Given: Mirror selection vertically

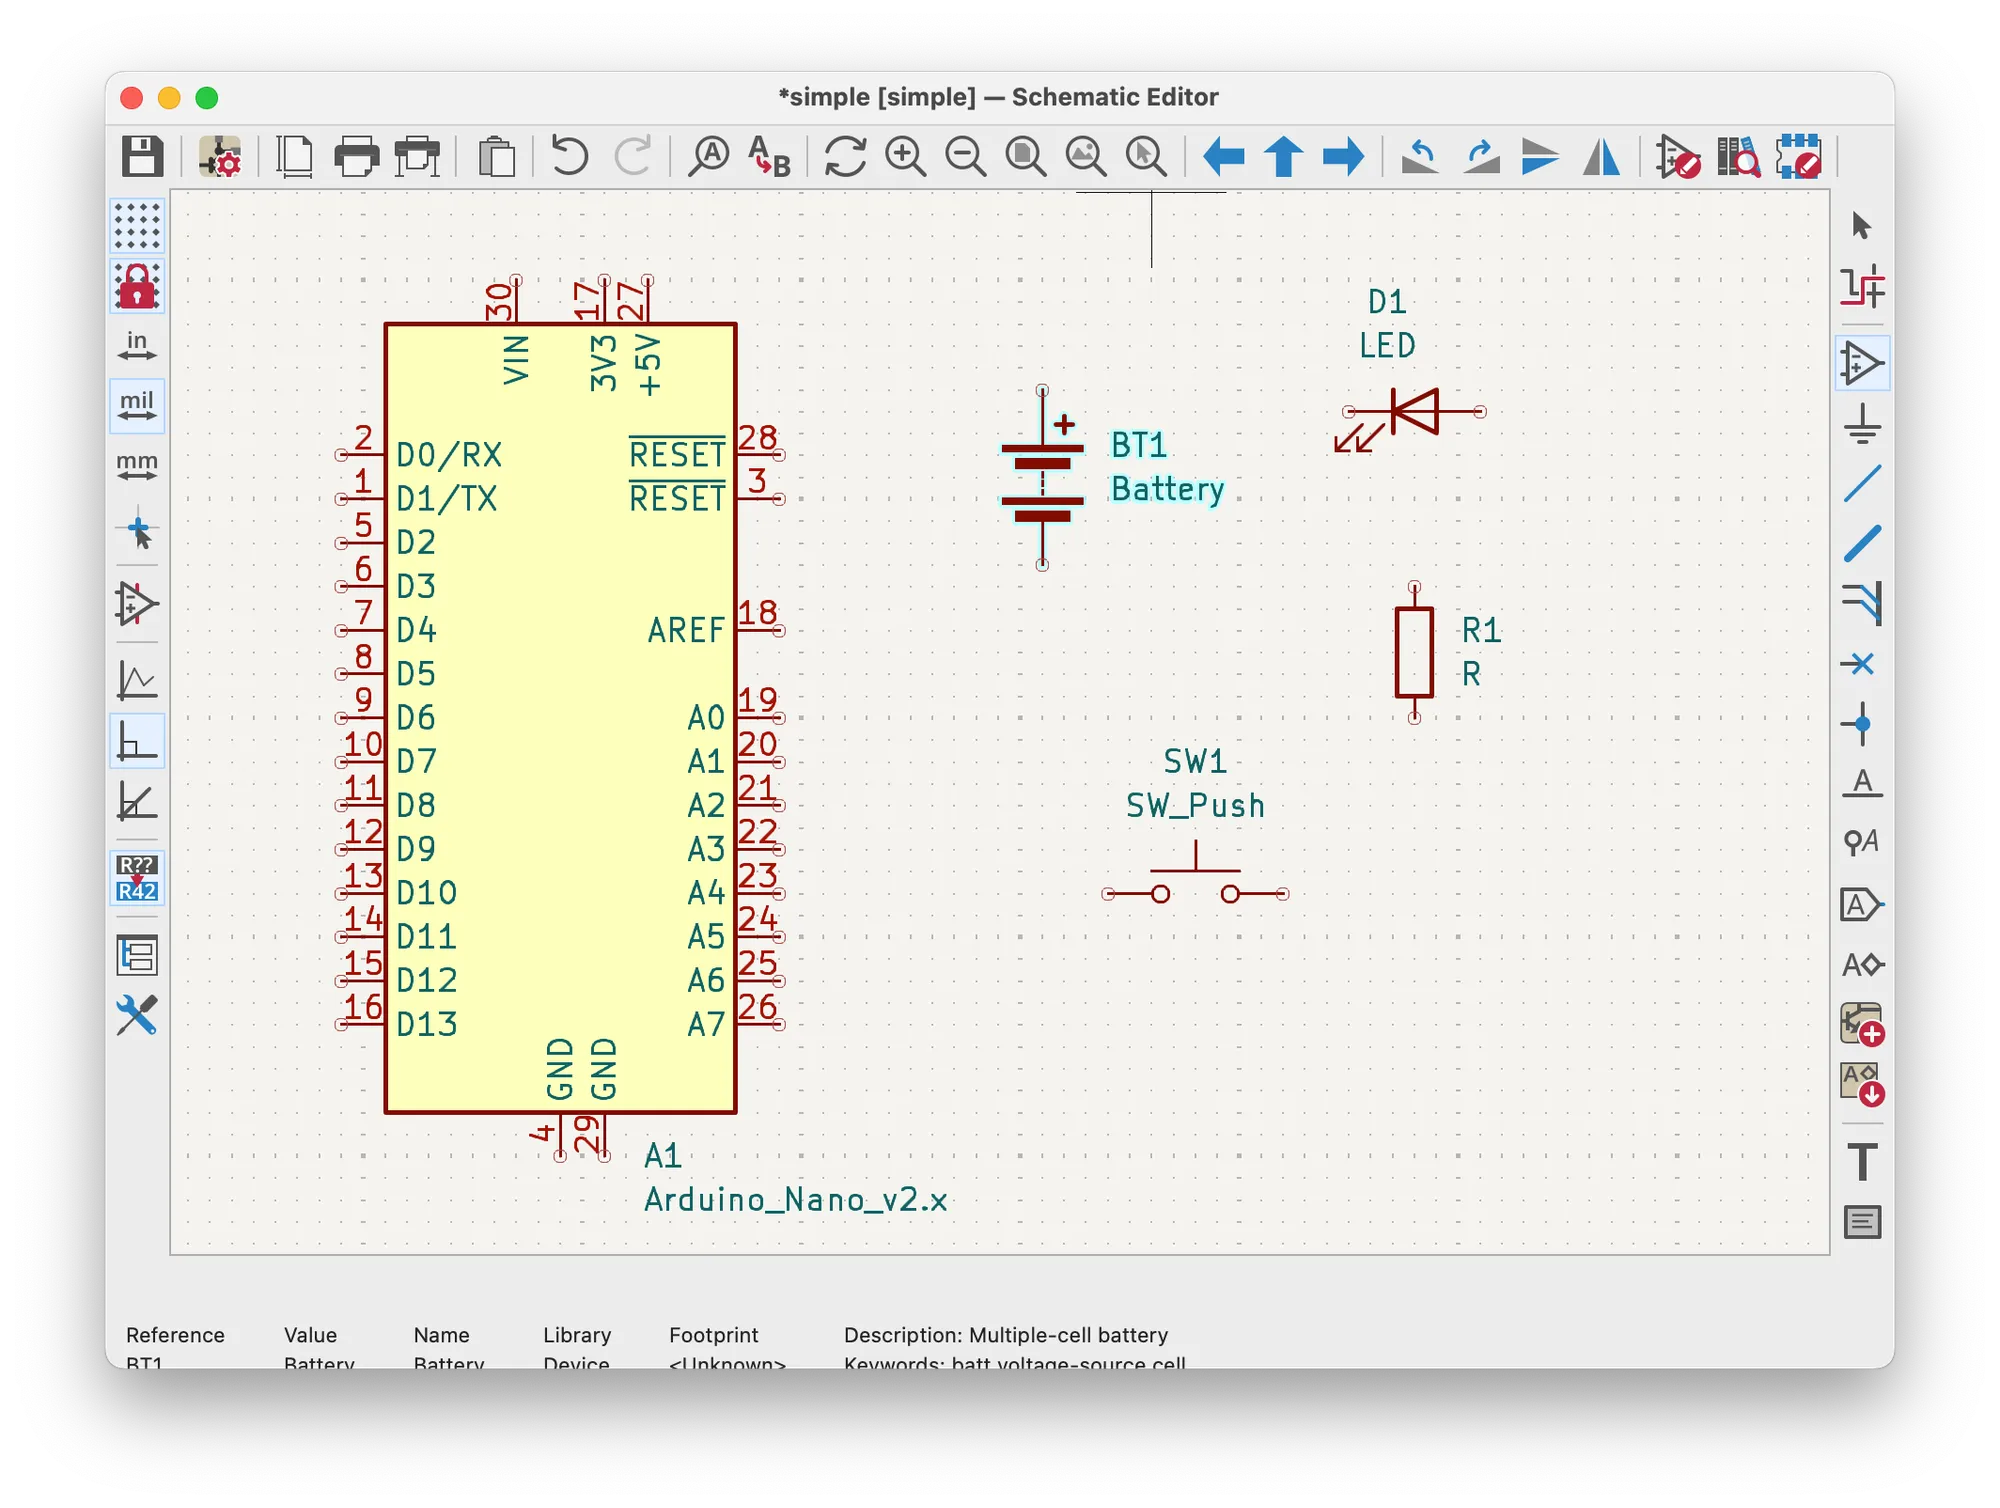Looking at the screenshot, I should click(1540, 157).
